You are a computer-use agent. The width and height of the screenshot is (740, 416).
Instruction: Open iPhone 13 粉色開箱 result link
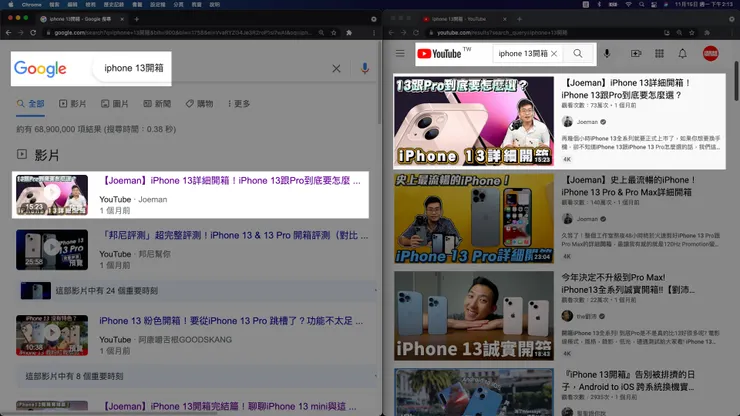231,321
